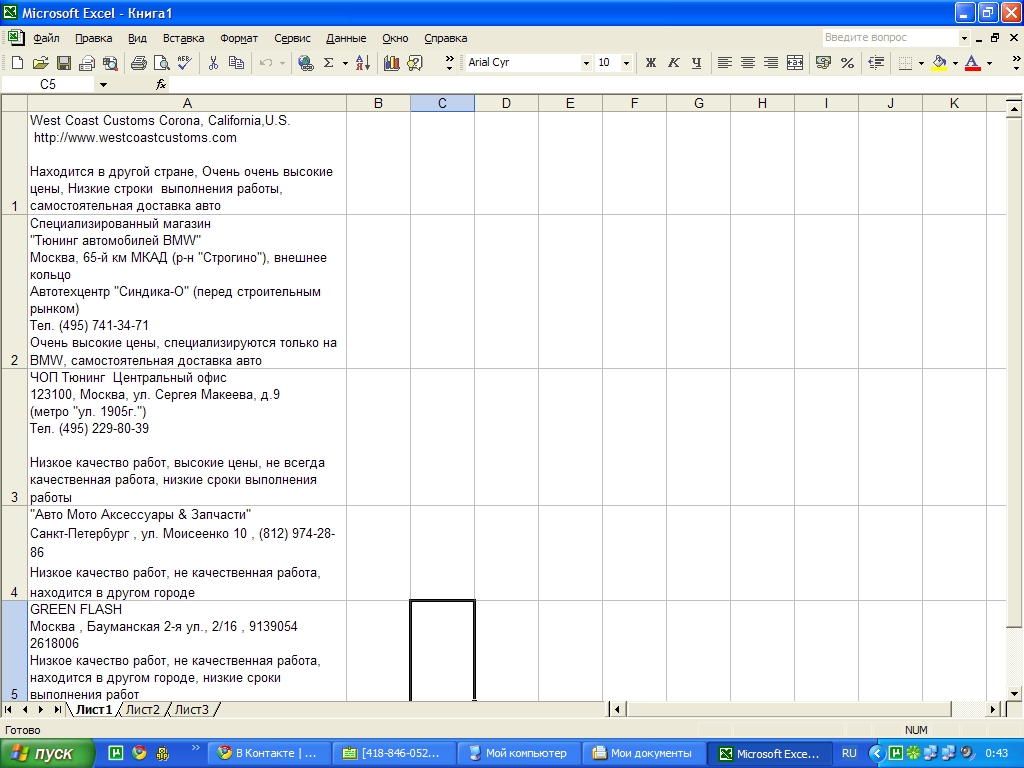Open the Сервис menu
The height and width of the screenshot is (768, 1024).
pos(292,38)
